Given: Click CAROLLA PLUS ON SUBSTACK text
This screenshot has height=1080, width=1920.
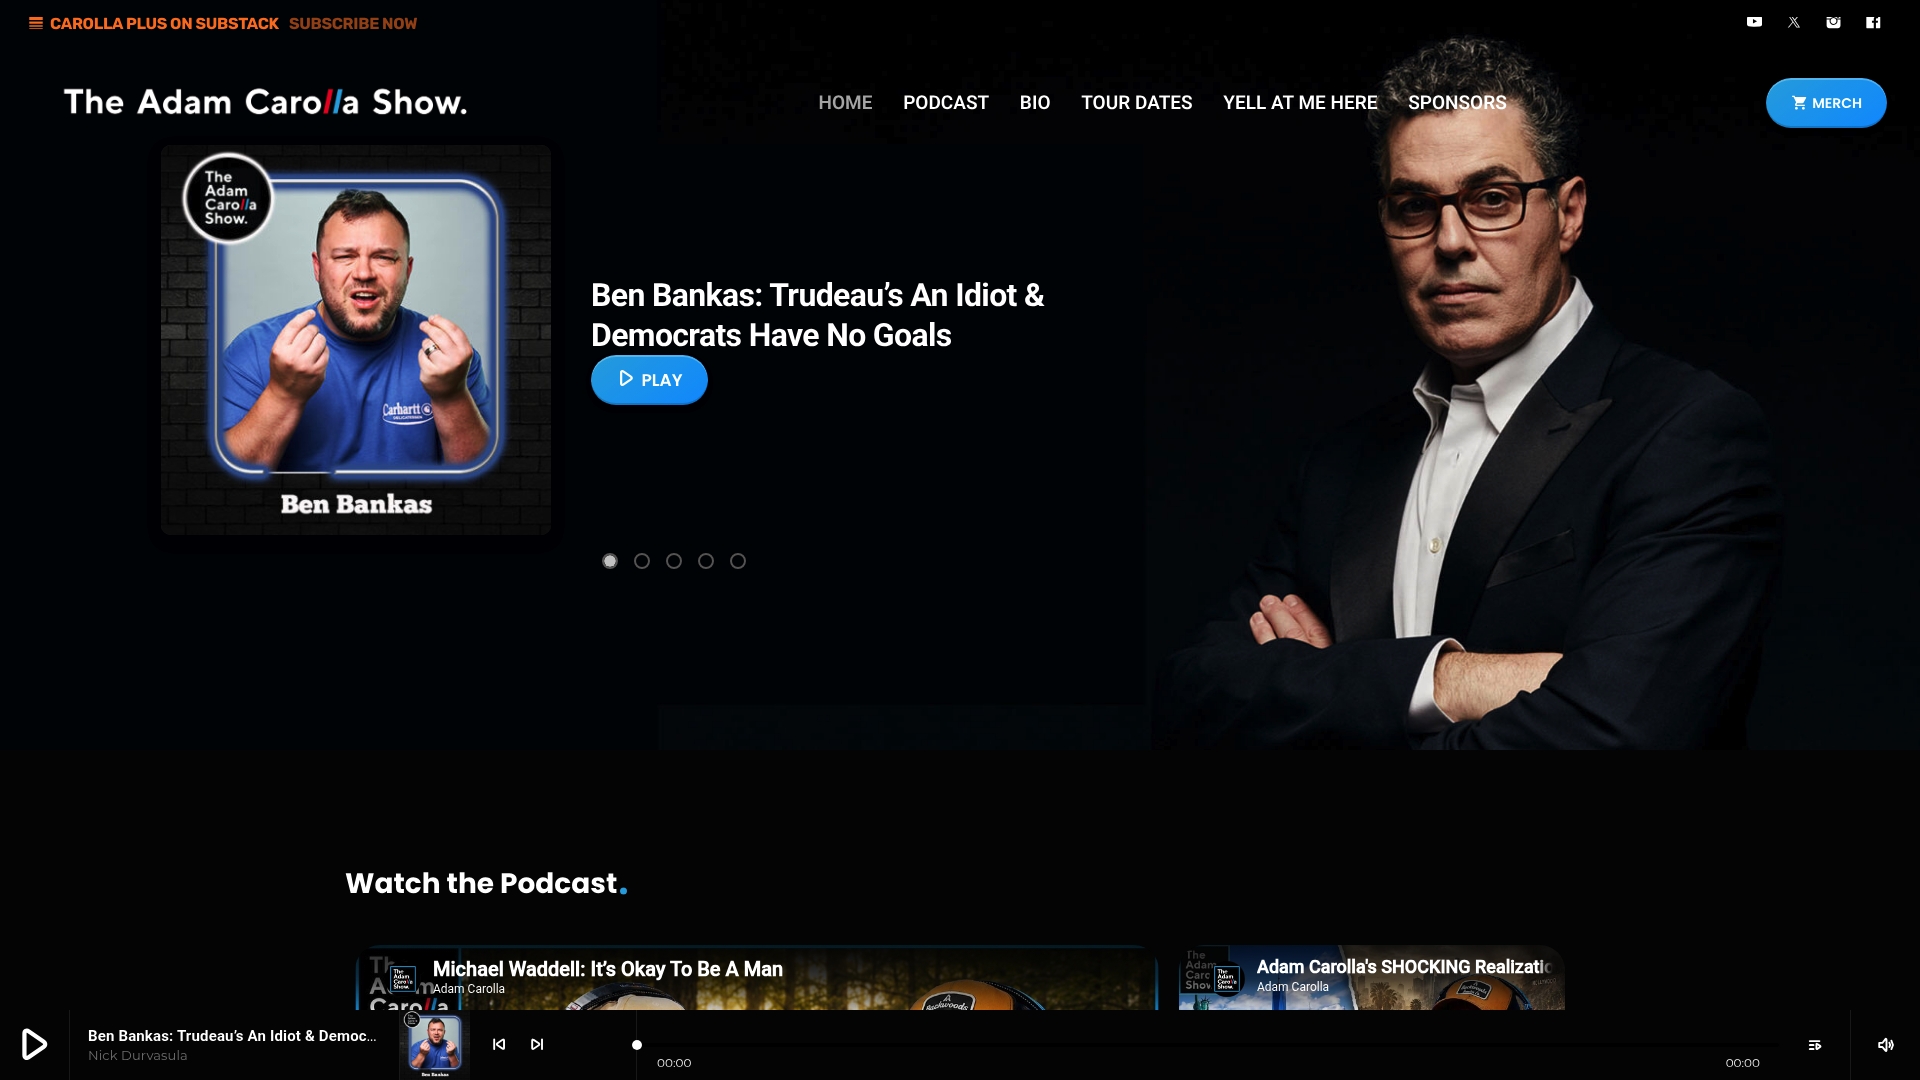Looking at the screenshot, I should (x=164, y=23).
